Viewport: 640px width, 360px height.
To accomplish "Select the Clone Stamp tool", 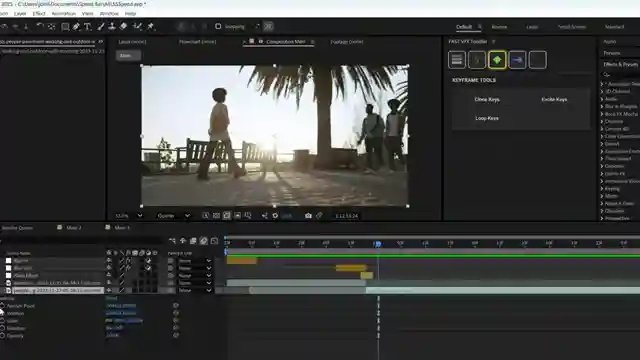I will 112,27.
